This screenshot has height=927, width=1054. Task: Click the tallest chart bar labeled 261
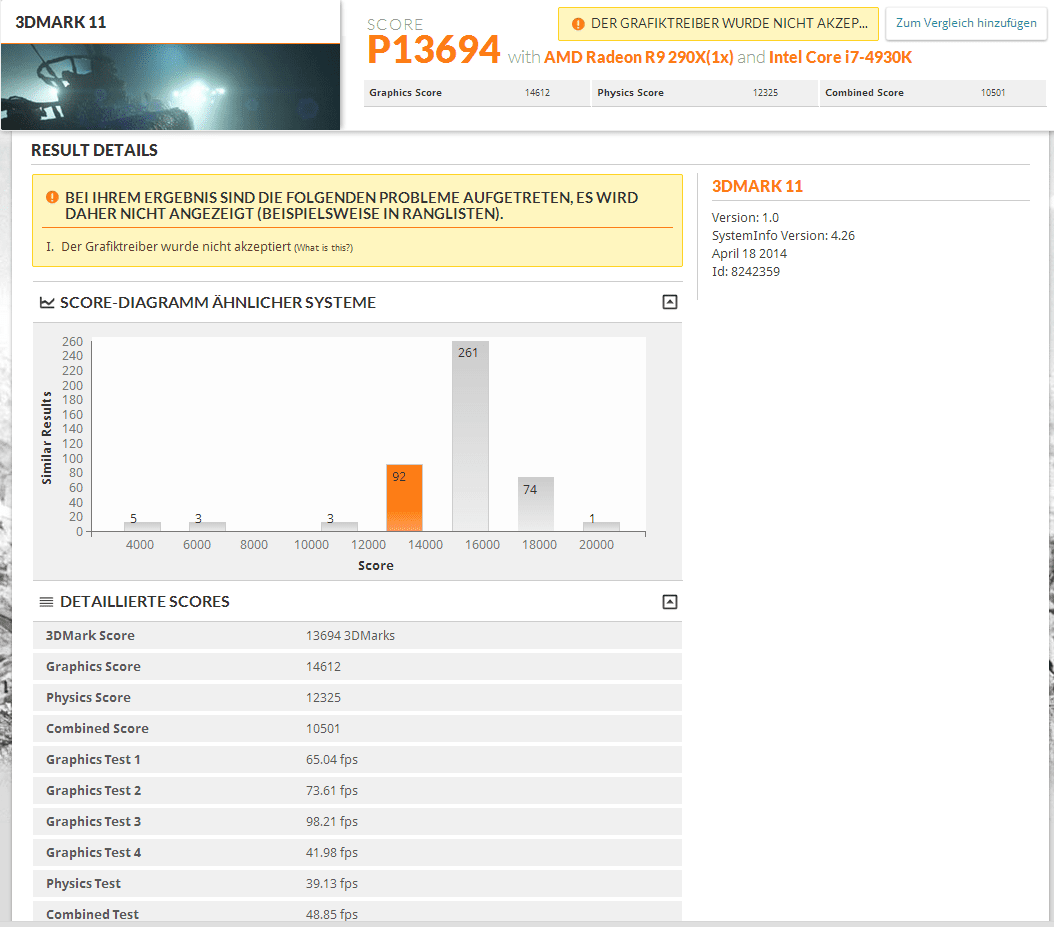pyautogui.click(x=471, y=436)
